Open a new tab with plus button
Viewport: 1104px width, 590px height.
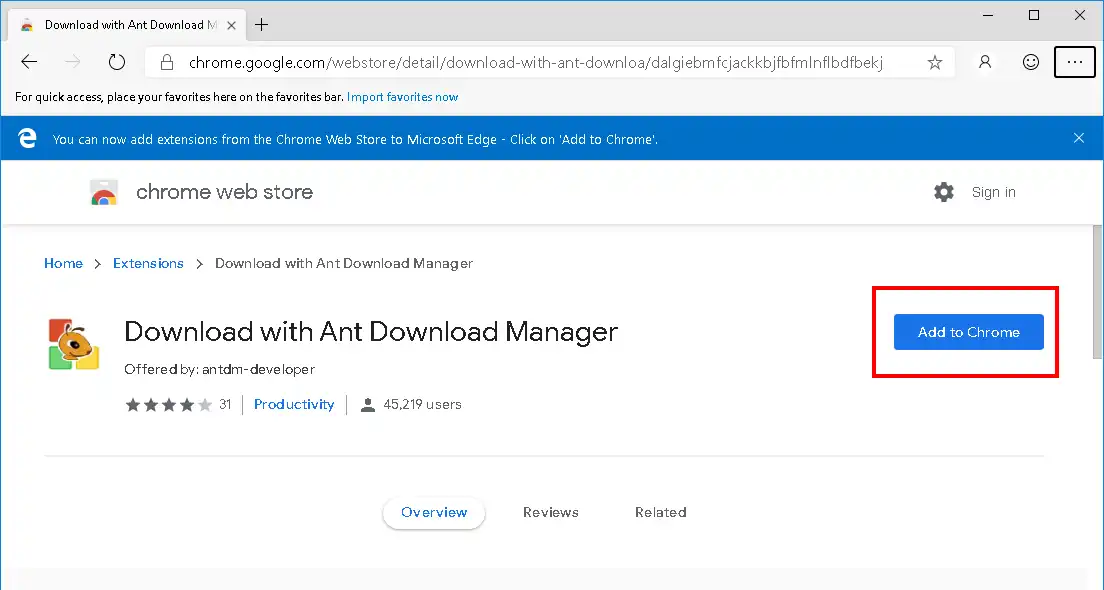tap(261, 25)
